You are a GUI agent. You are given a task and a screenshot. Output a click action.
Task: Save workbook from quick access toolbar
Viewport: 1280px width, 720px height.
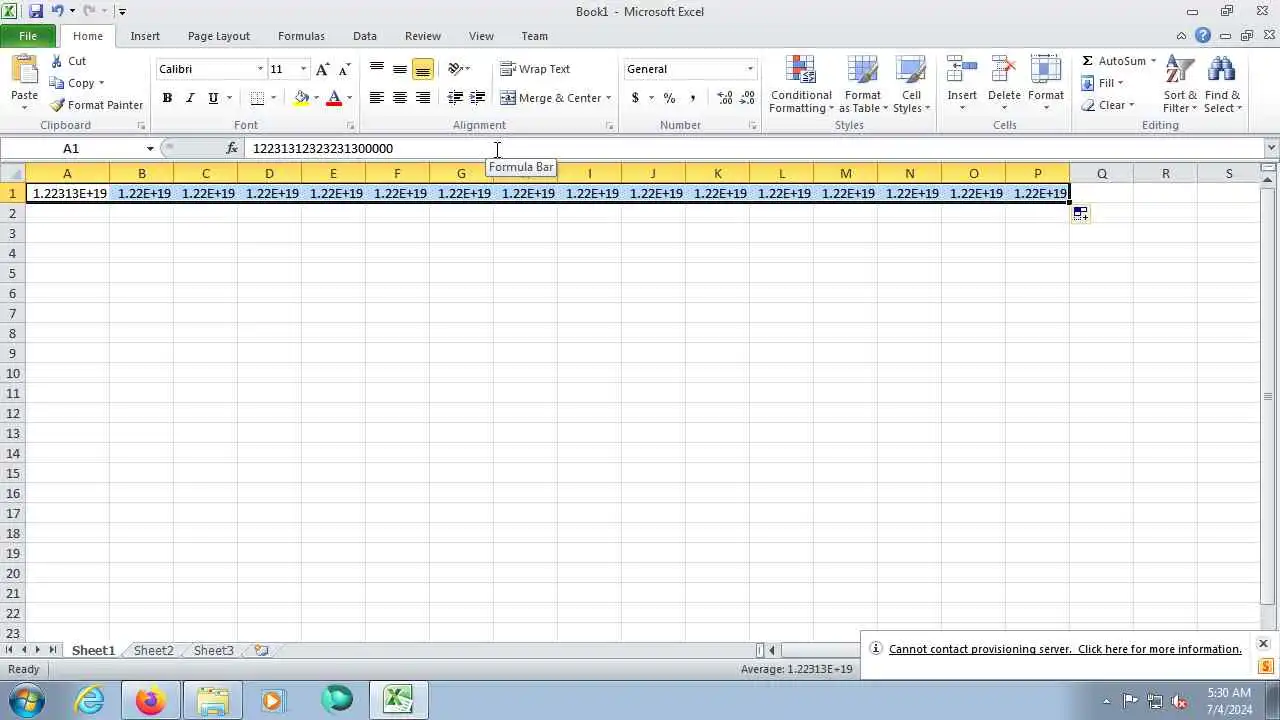click(x=35, y=11)
